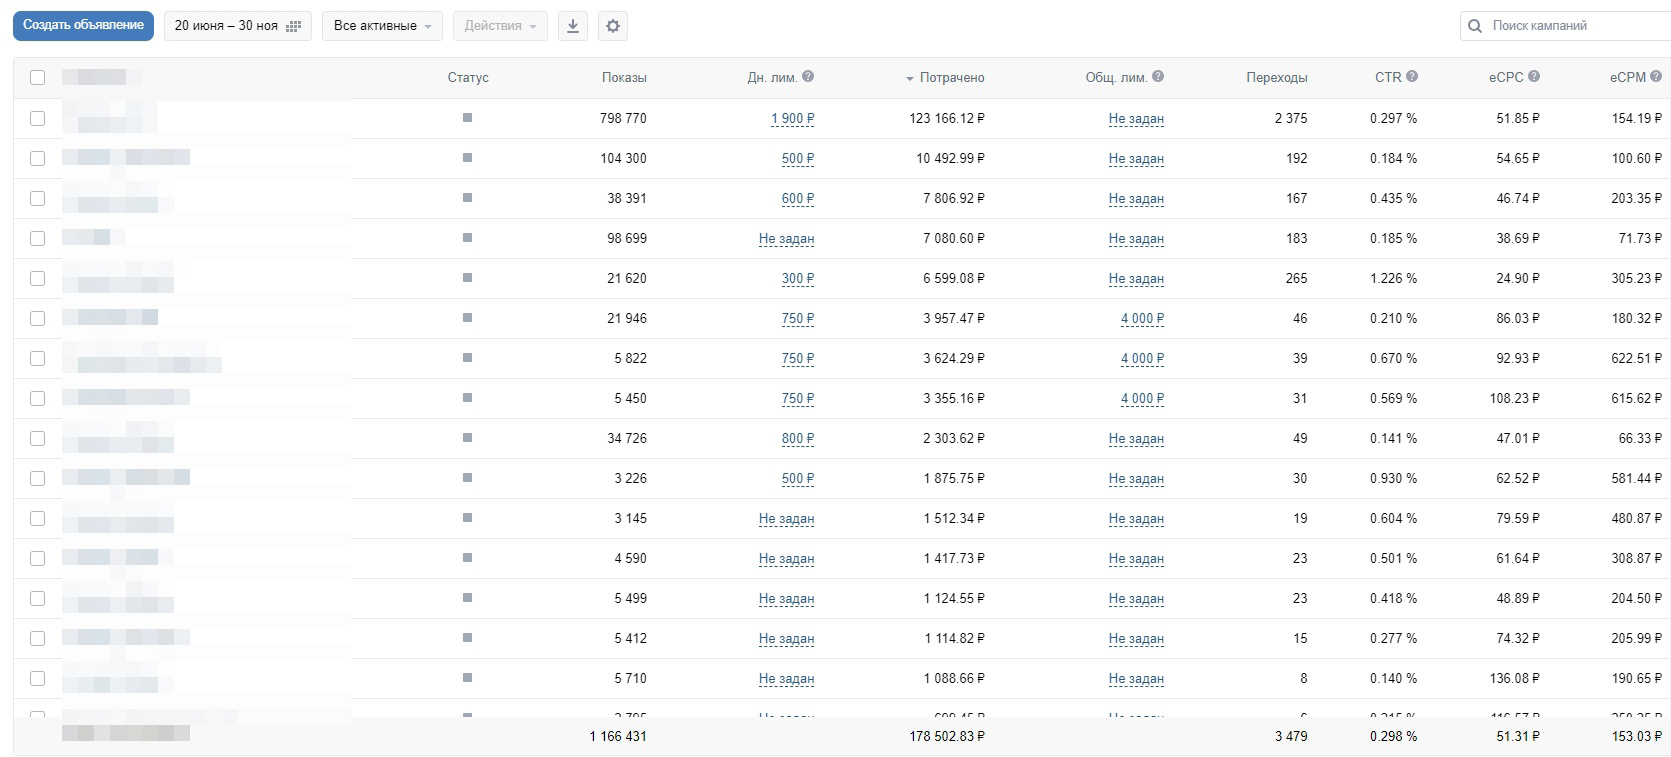
Task: Click status icon of the 104 300 row
Action: pyautogui.click(x=467, y=158)
